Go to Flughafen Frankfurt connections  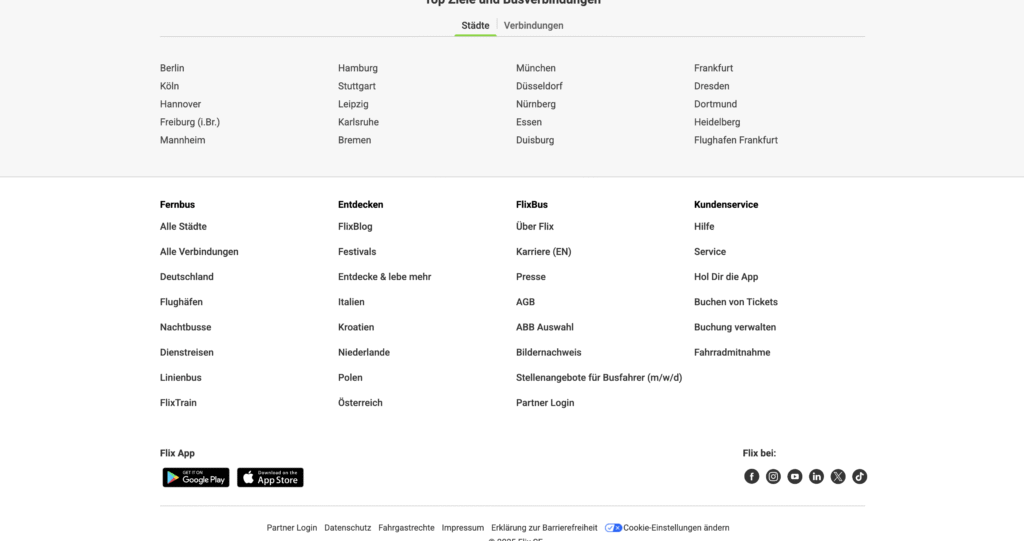click(x=735, y=140)
